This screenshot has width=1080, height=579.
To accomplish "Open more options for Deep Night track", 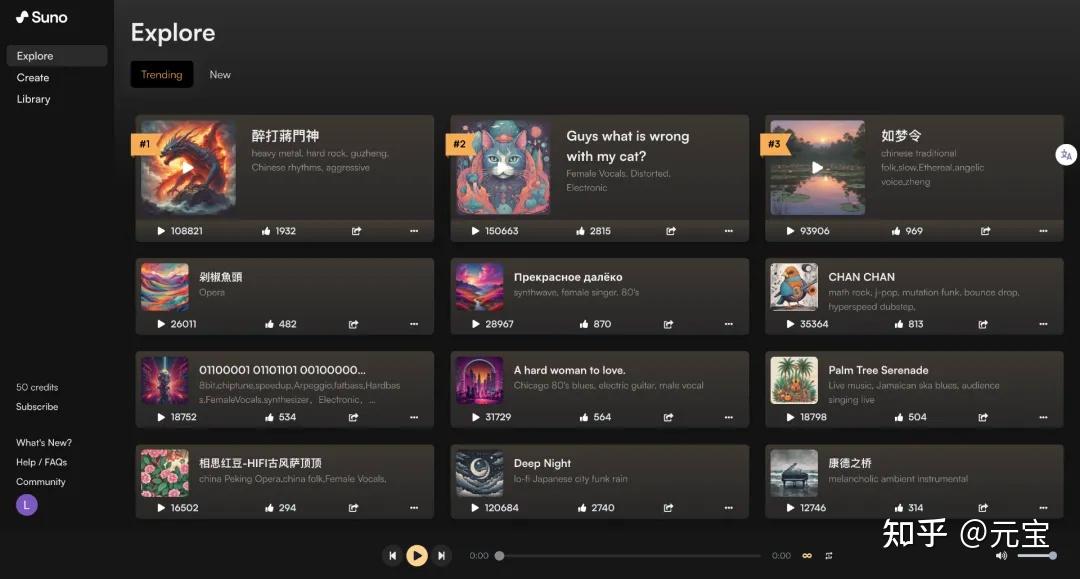I will (728, 507).
